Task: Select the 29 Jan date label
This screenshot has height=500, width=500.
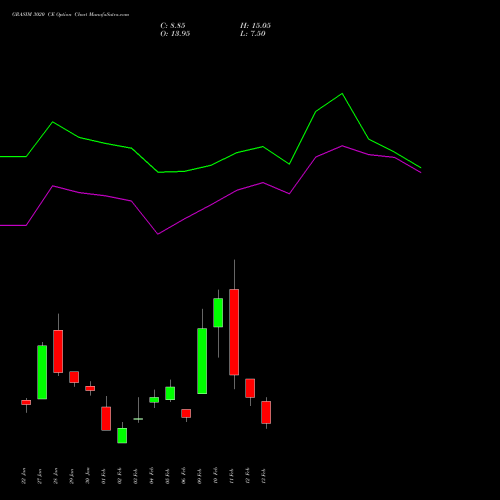Action: click(71, 476)
